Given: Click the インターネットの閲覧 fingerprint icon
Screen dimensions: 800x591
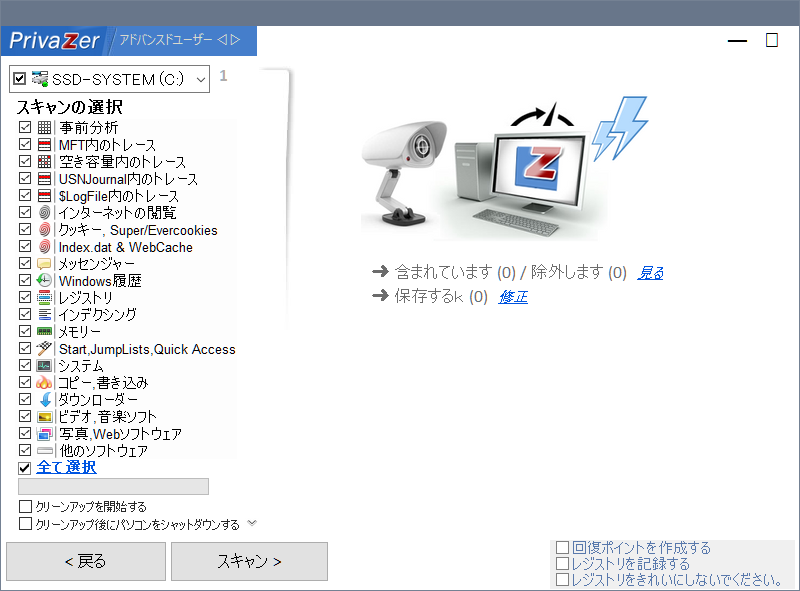Looking at the screenshot, I should (44, 212).
